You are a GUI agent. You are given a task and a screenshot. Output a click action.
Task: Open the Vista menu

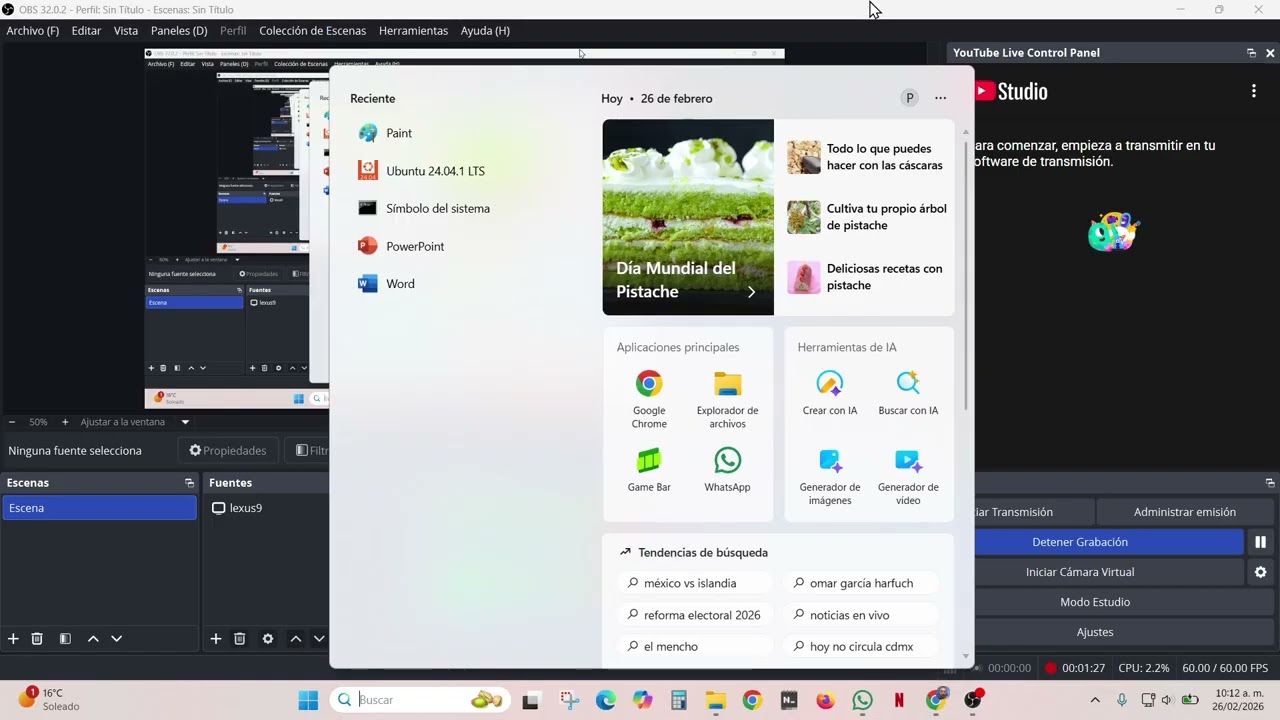pos(126,31)
